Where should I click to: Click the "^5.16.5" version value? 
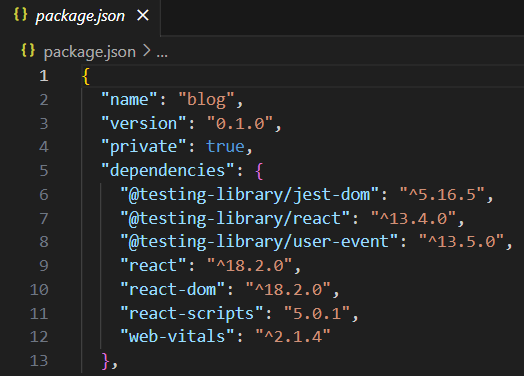pyautogui.click(x=442, y=194)
